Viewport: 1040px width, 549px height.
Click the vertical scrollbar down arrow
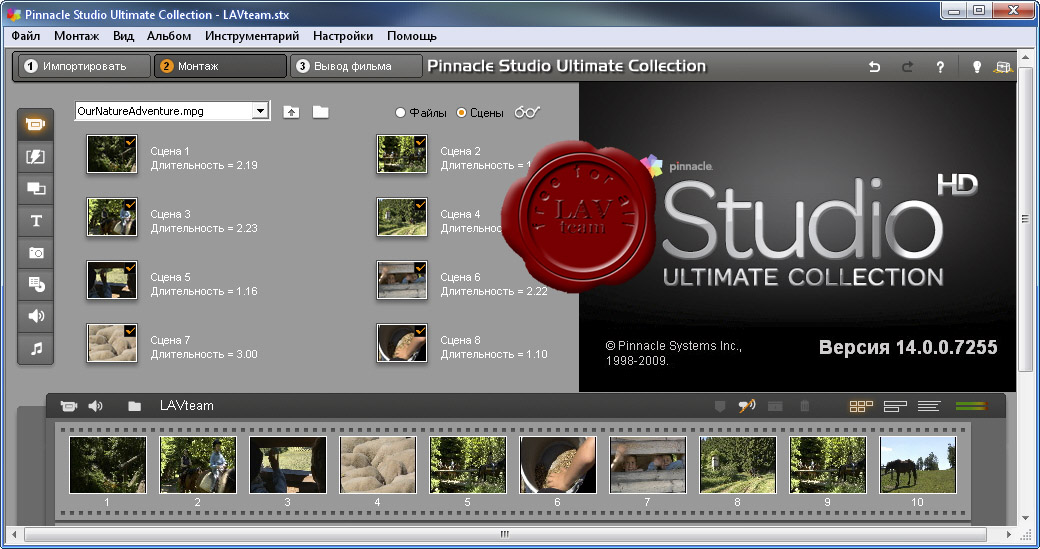click(1025, 518)
